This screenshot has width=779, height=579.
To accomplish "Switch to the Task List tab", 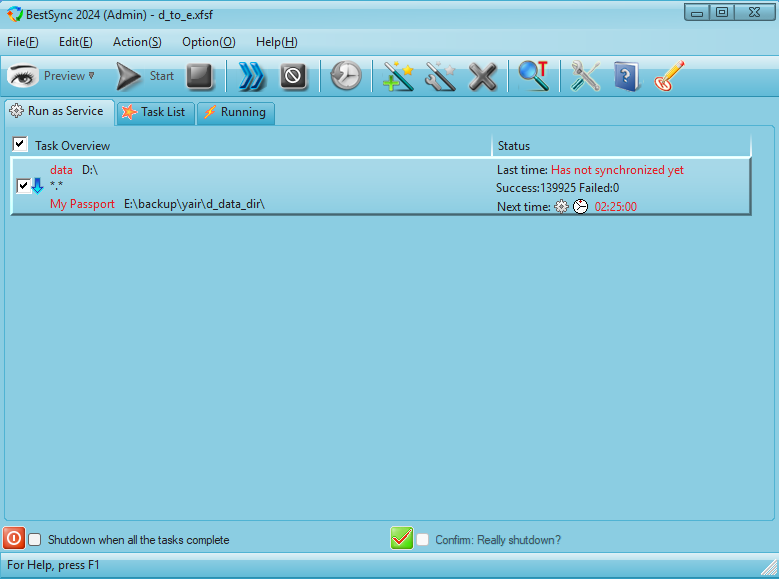I will (x=156, y=112).
